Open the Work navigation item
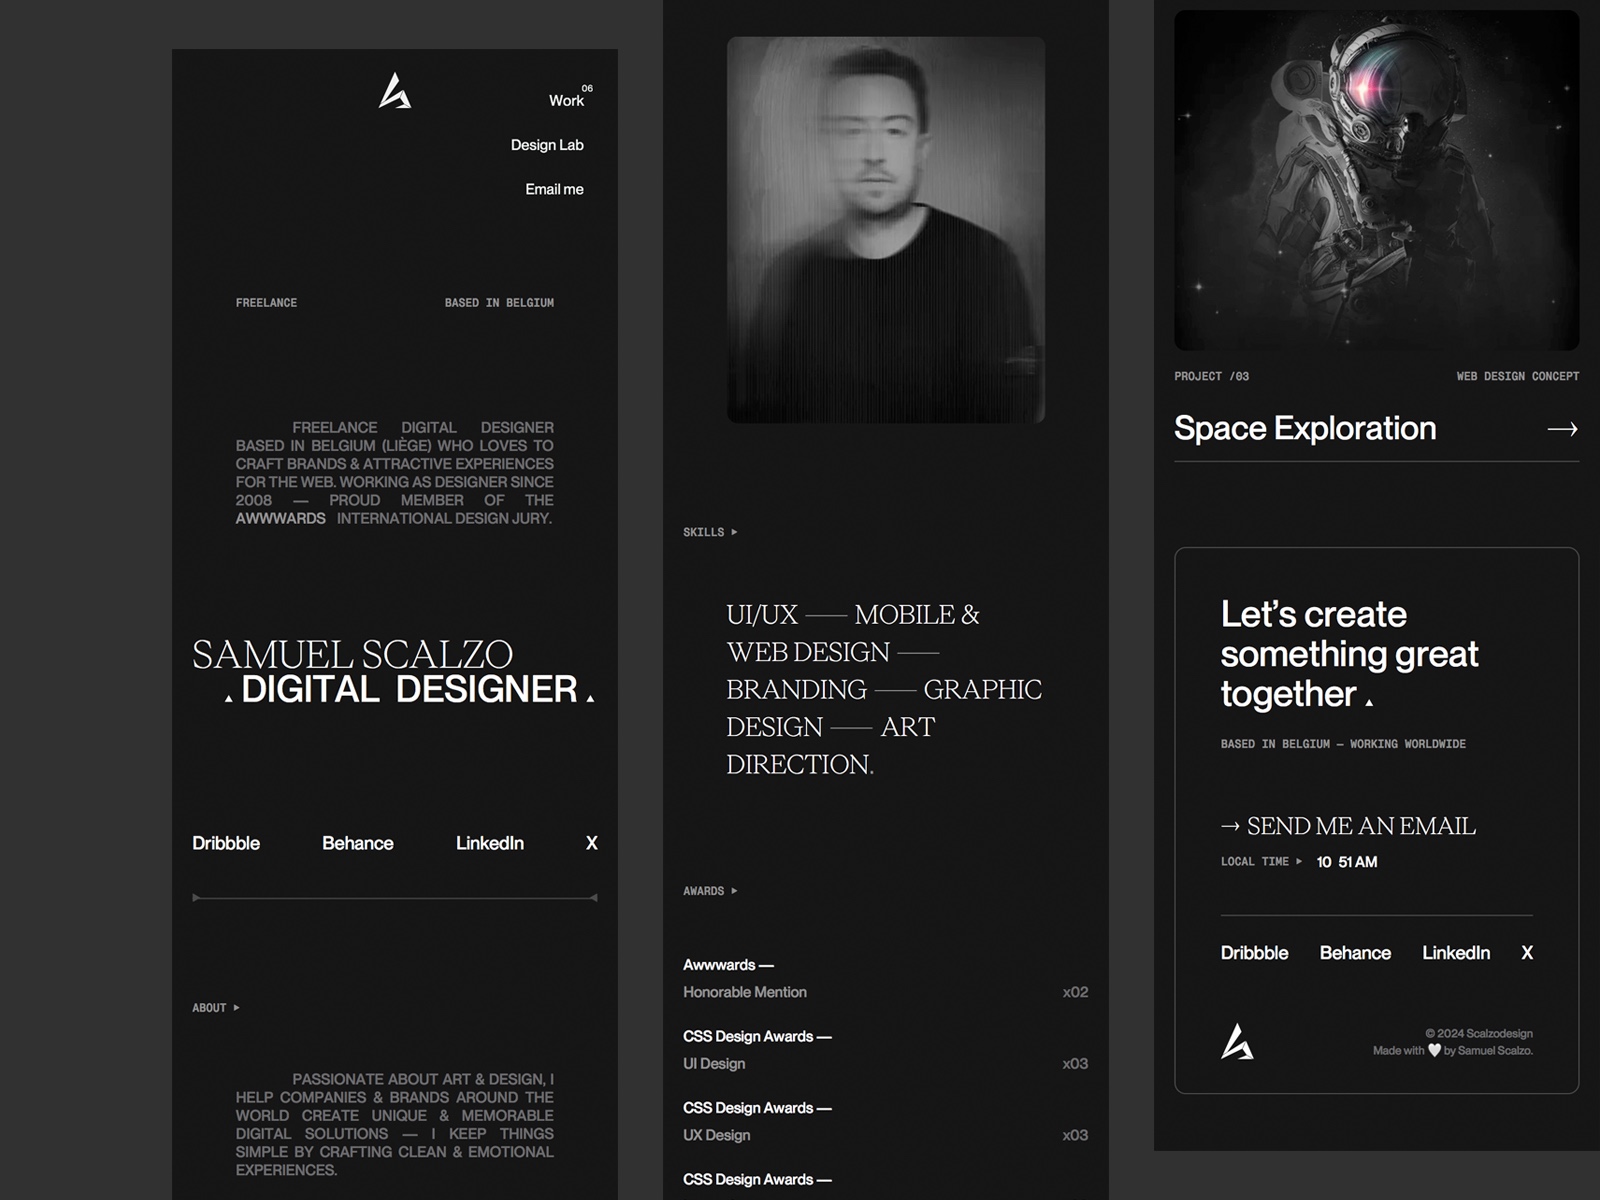This screenshot has width=1600, height=1200. pos(565,101)
